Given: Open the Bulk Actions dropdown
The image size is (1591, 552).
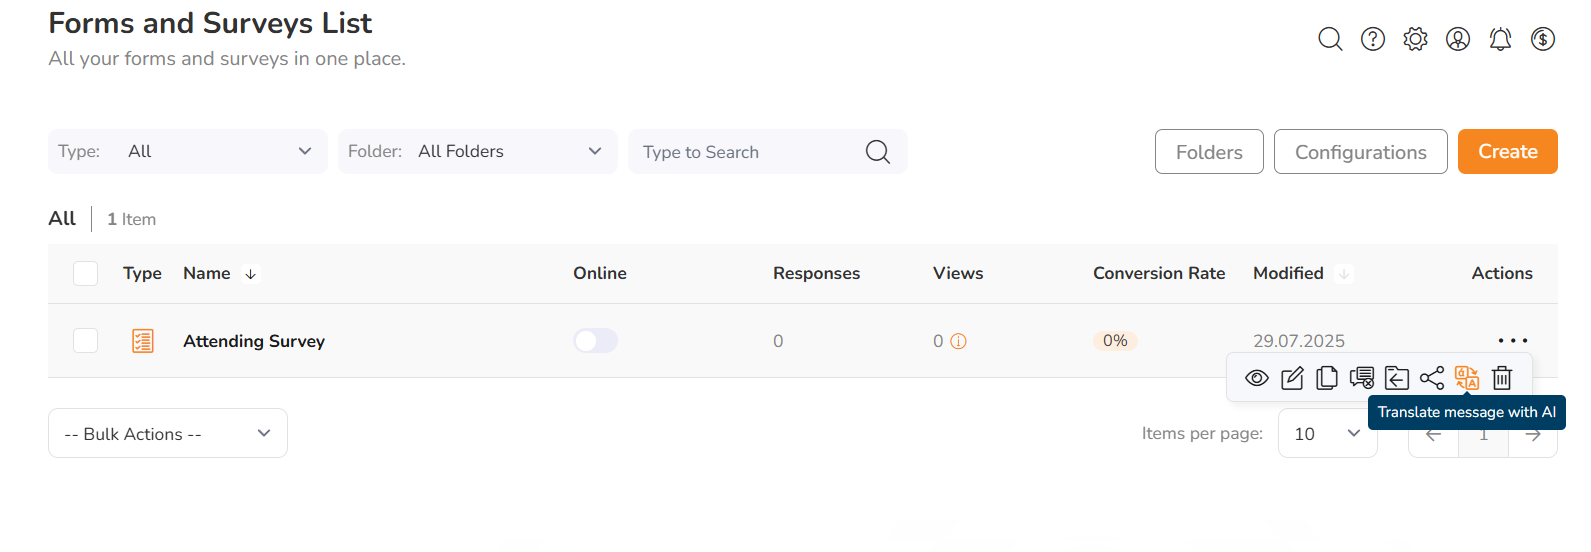Looking at the screenshot, I should [168, 434].
